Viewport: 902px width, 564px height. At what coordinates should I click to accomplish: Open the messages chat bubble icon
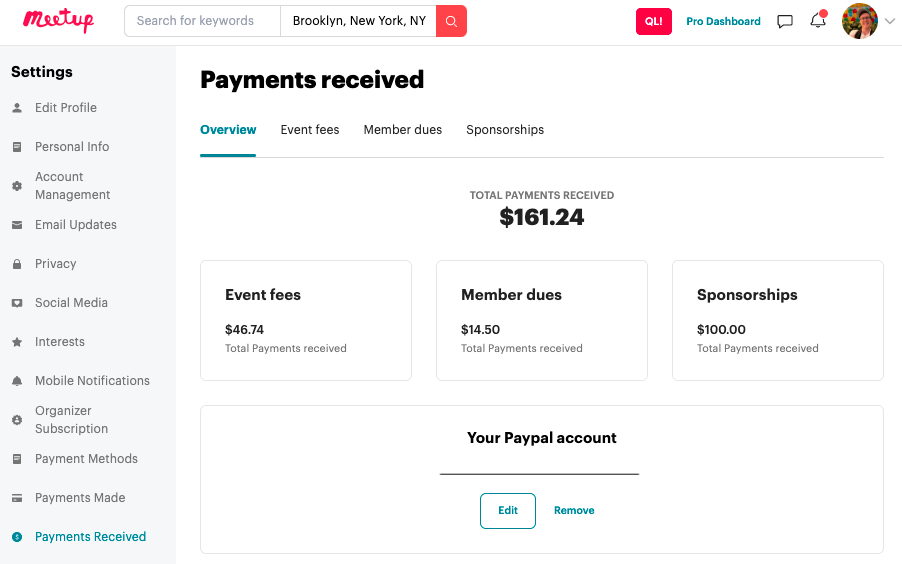[785, 21]
